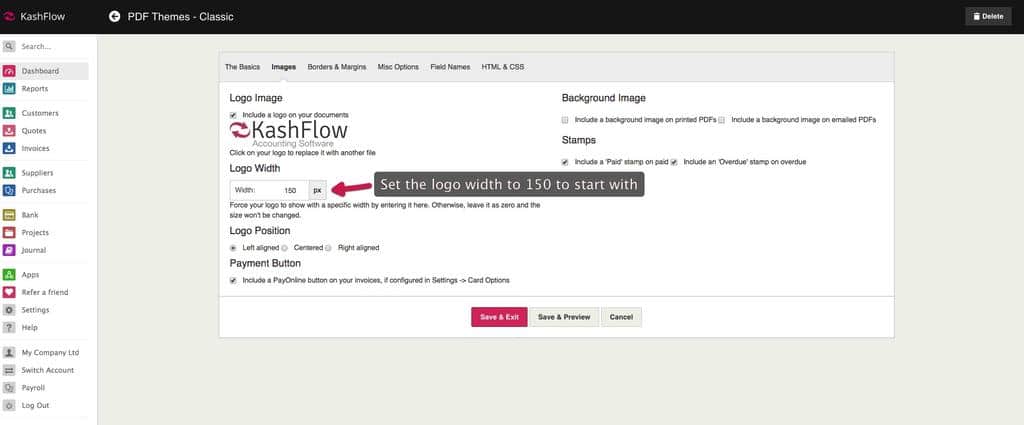Toggle 'Include a logo on your documents' checkbox
The width and height of the screenshot is (1024, 425).
(234, 115)
